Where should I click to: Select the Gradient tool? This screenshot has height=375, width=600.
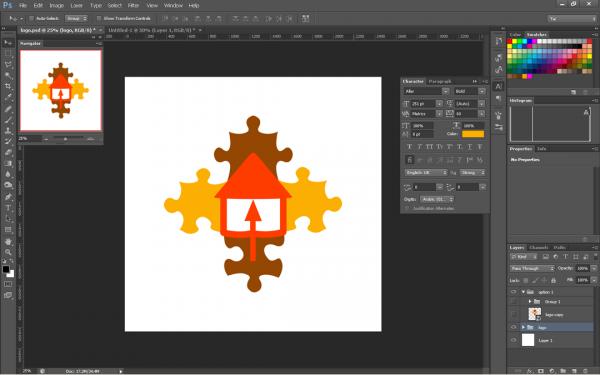[8, 163]
